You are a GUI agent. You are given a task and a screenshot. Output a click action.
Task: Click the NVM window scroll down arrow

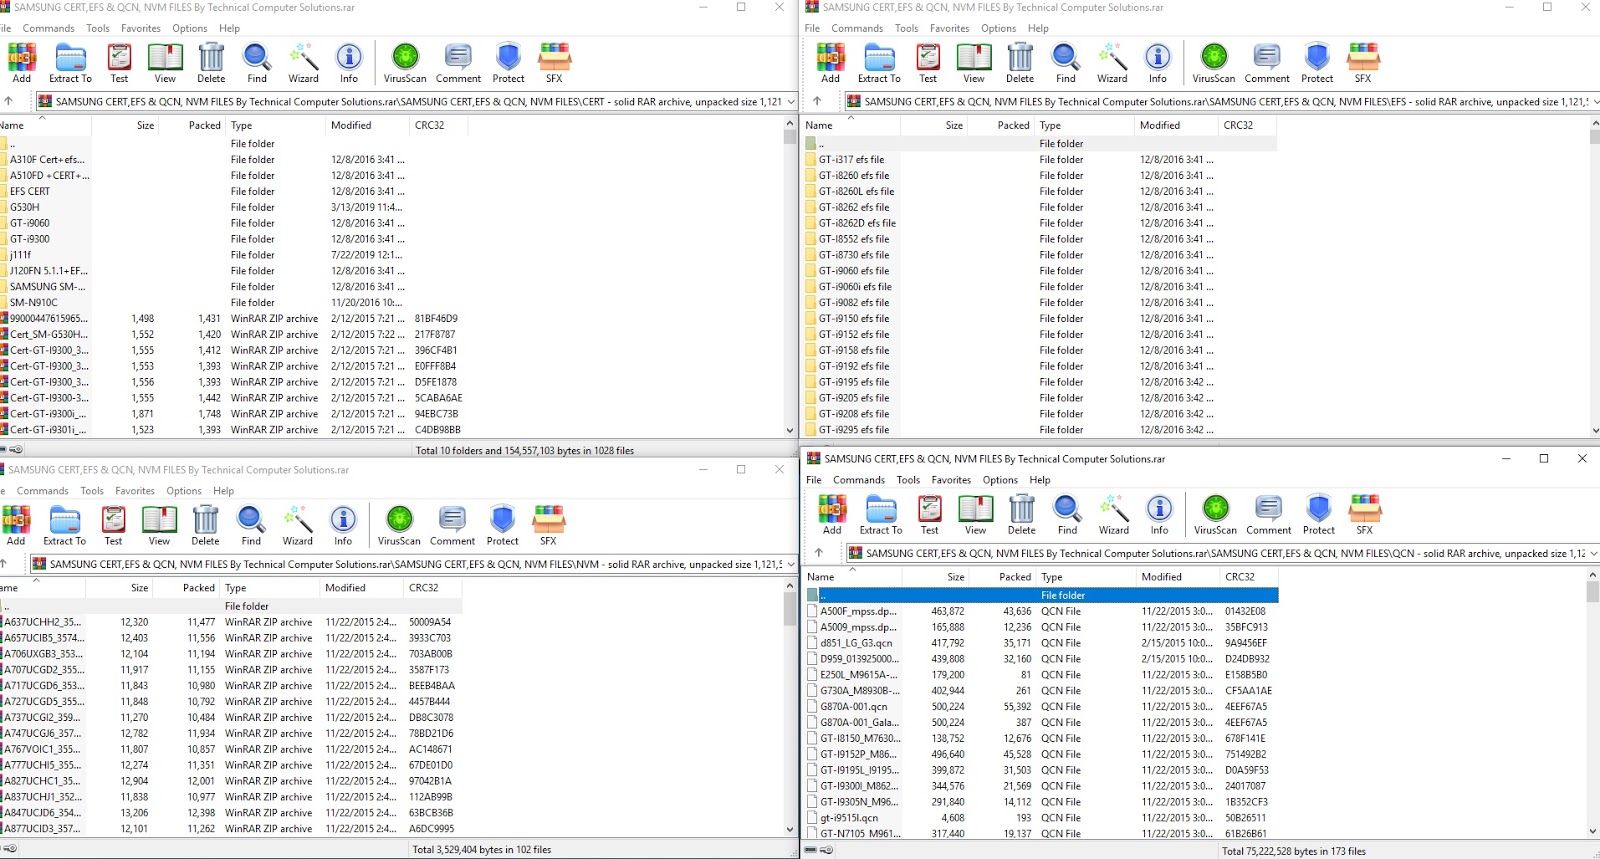[x=790, y=829]
